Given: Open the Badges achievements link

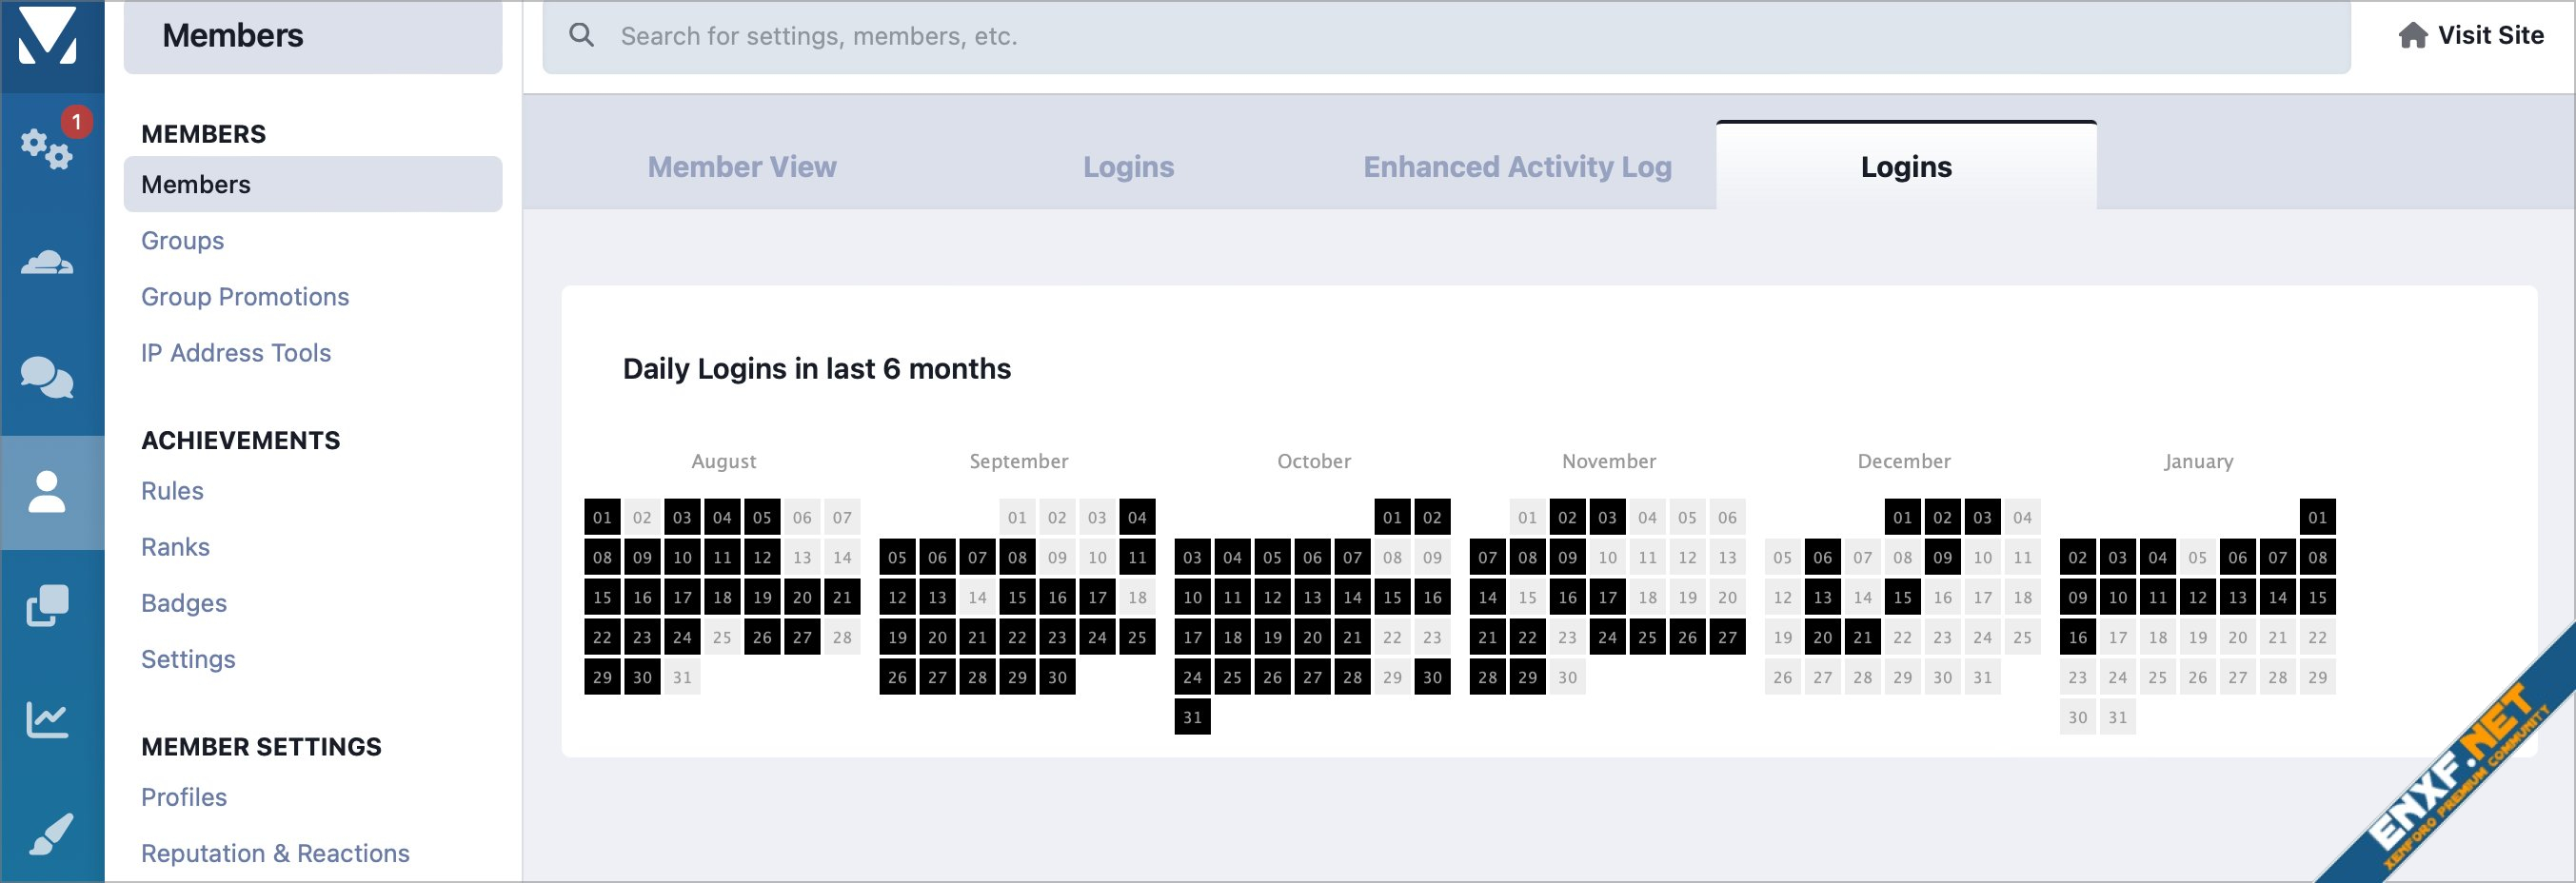Looking at the screenshot, I should point(184,603).
